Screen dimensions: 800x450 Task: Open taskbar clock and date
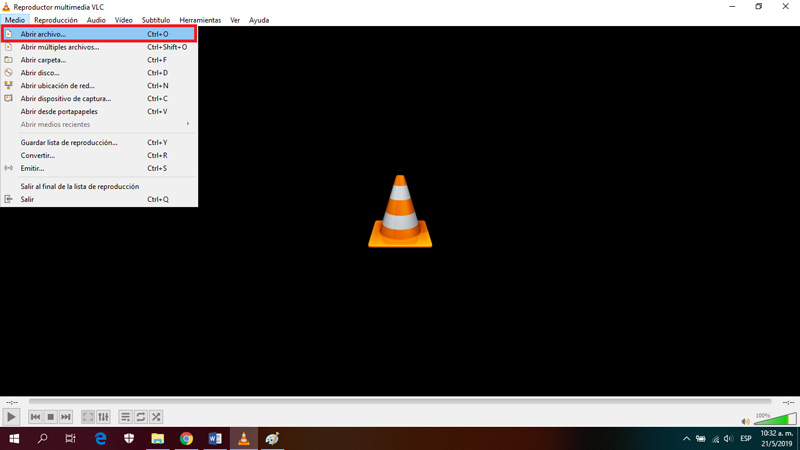pyautogui.click(x=777, y=439)
